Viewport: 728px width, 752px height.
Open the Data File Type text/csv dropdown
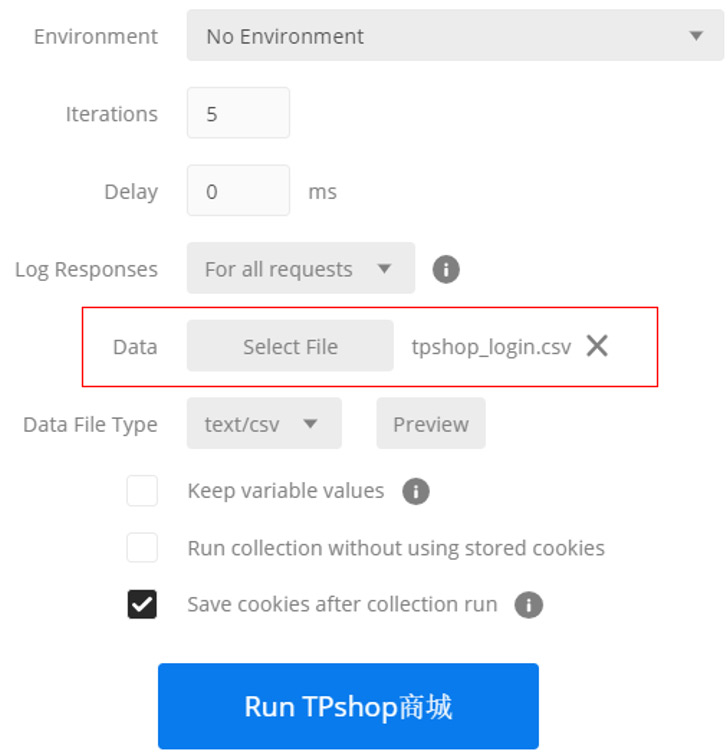pyautogui.click(x=264, y=424)
